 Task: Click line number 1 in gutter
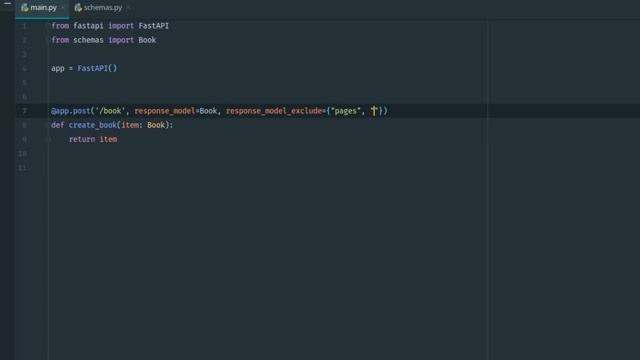pyautogui.click(x=24, y=26)
